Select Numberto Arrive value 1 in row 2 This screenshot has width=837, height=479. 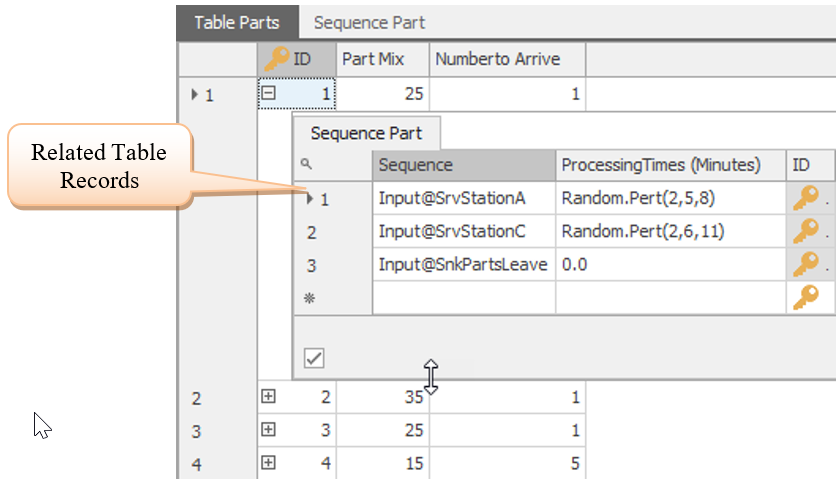pos(508,397)
